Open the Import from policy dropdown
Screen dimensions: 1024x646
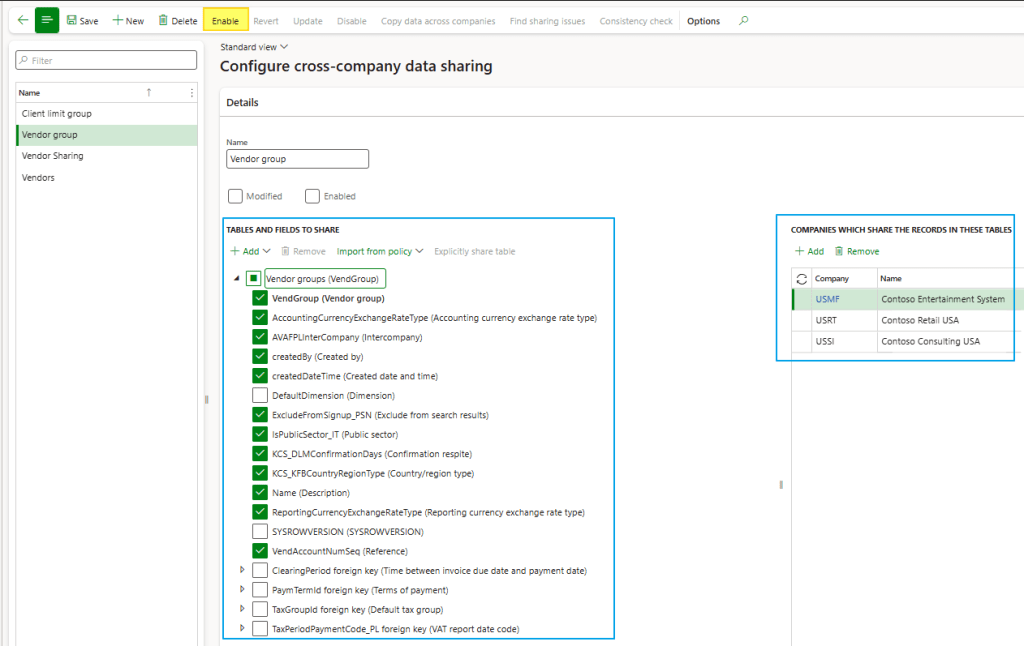coord(380,251)
